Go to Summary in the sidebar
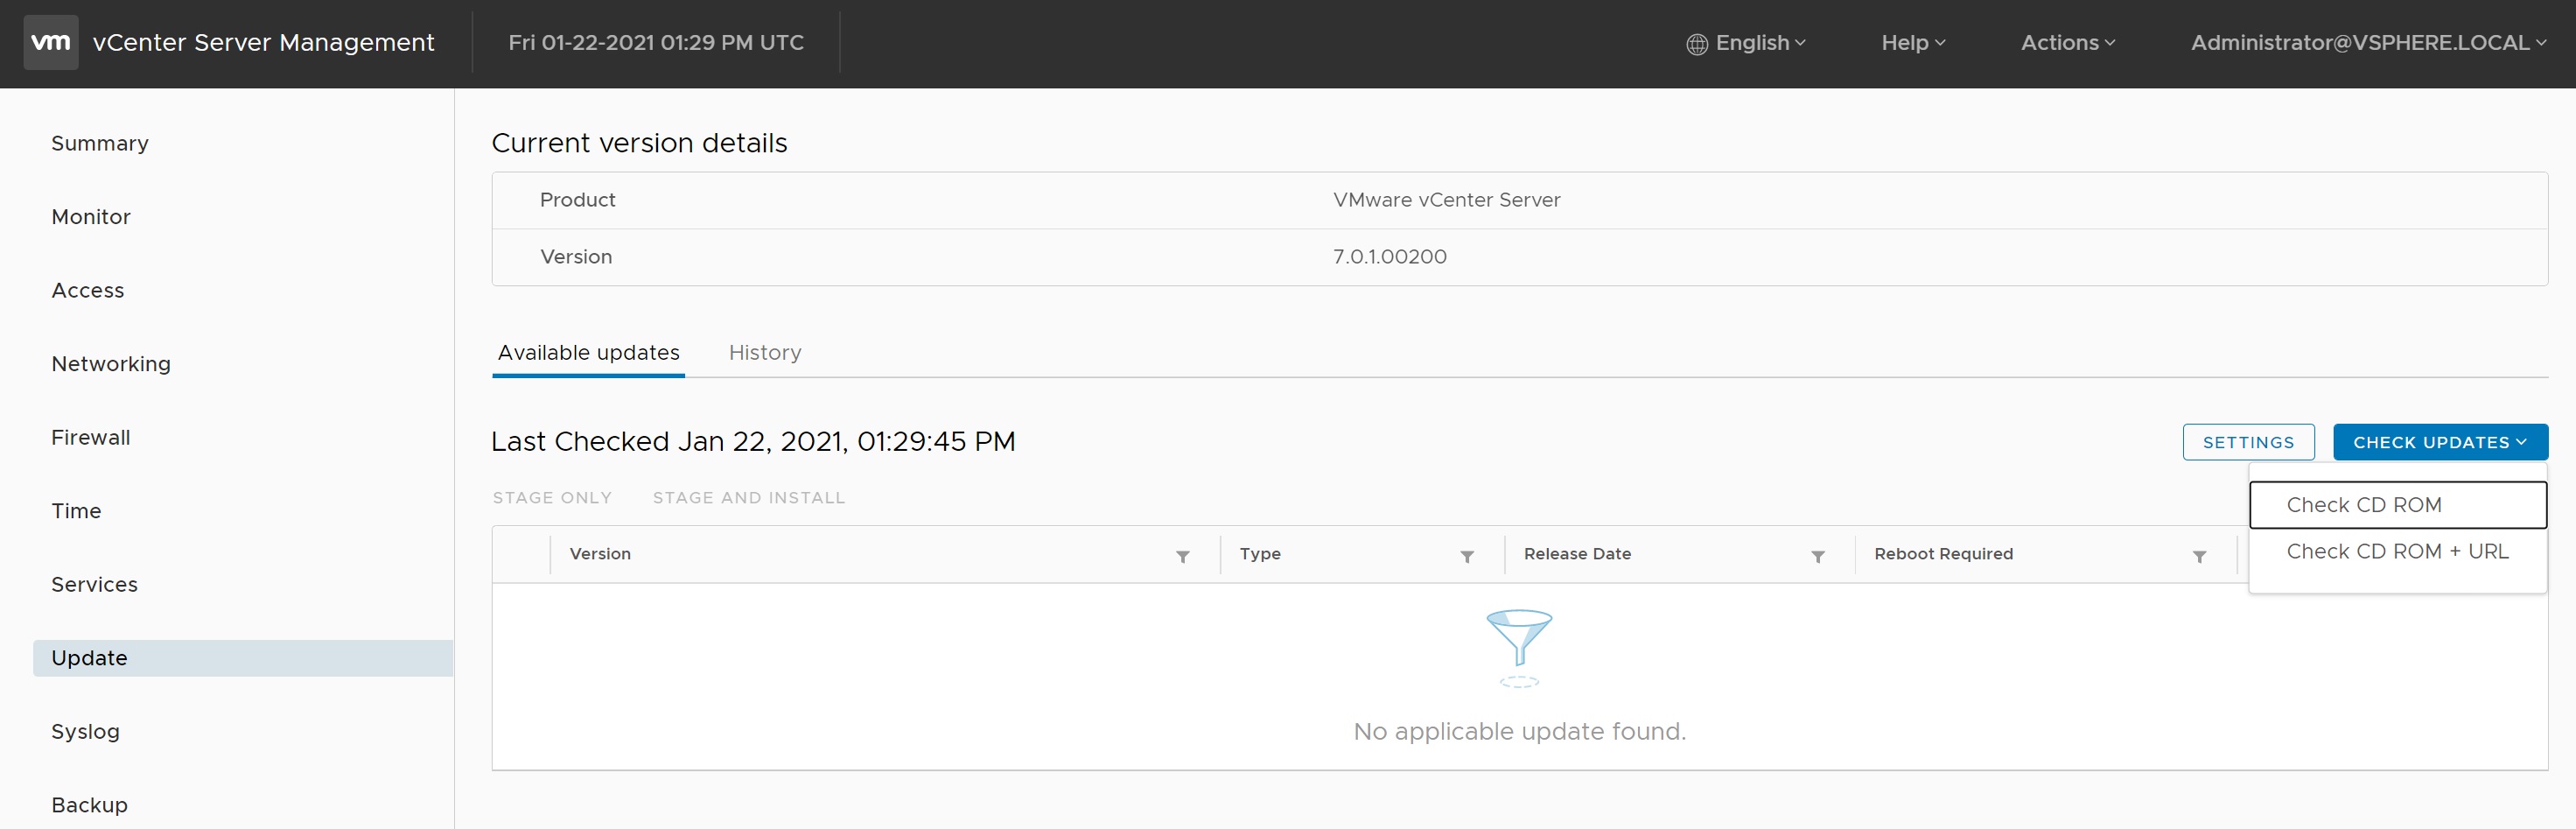This screenshot has width=2576, height=829. [x=100, y=144]
